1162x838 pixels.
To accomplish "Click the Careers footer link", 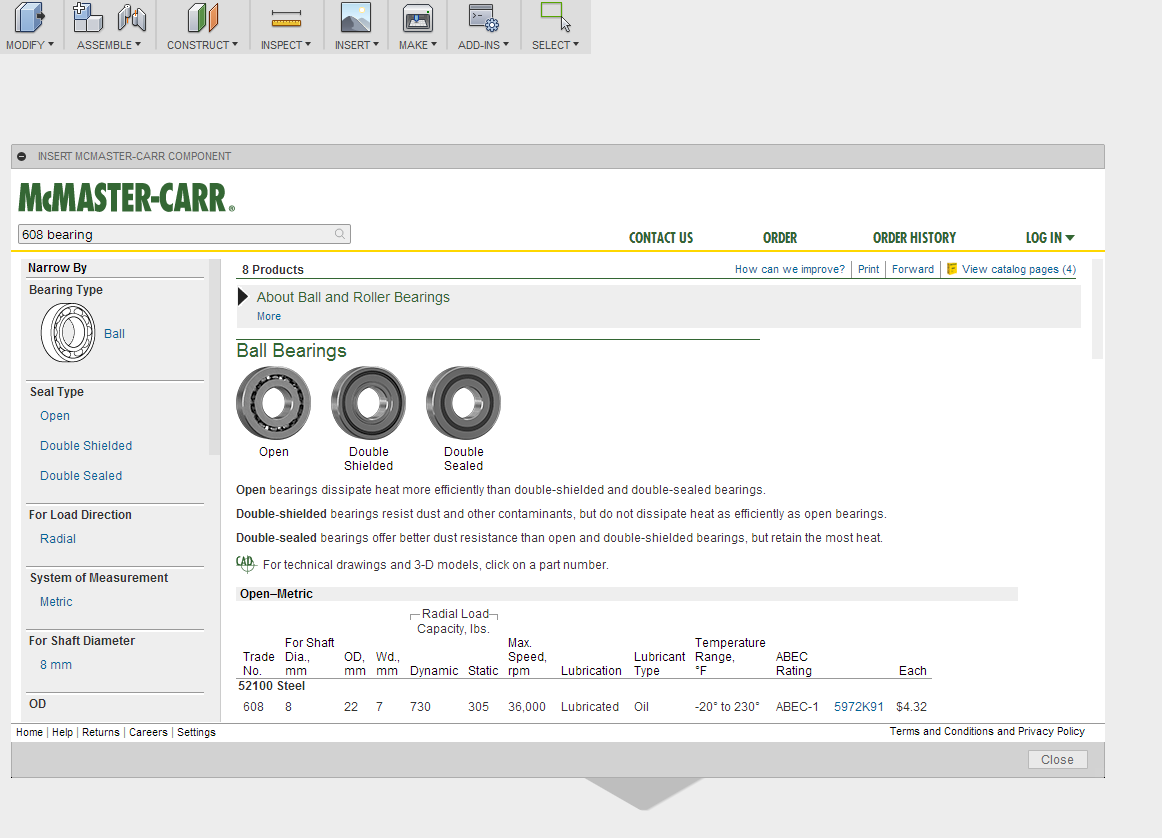I will [148, 732].
